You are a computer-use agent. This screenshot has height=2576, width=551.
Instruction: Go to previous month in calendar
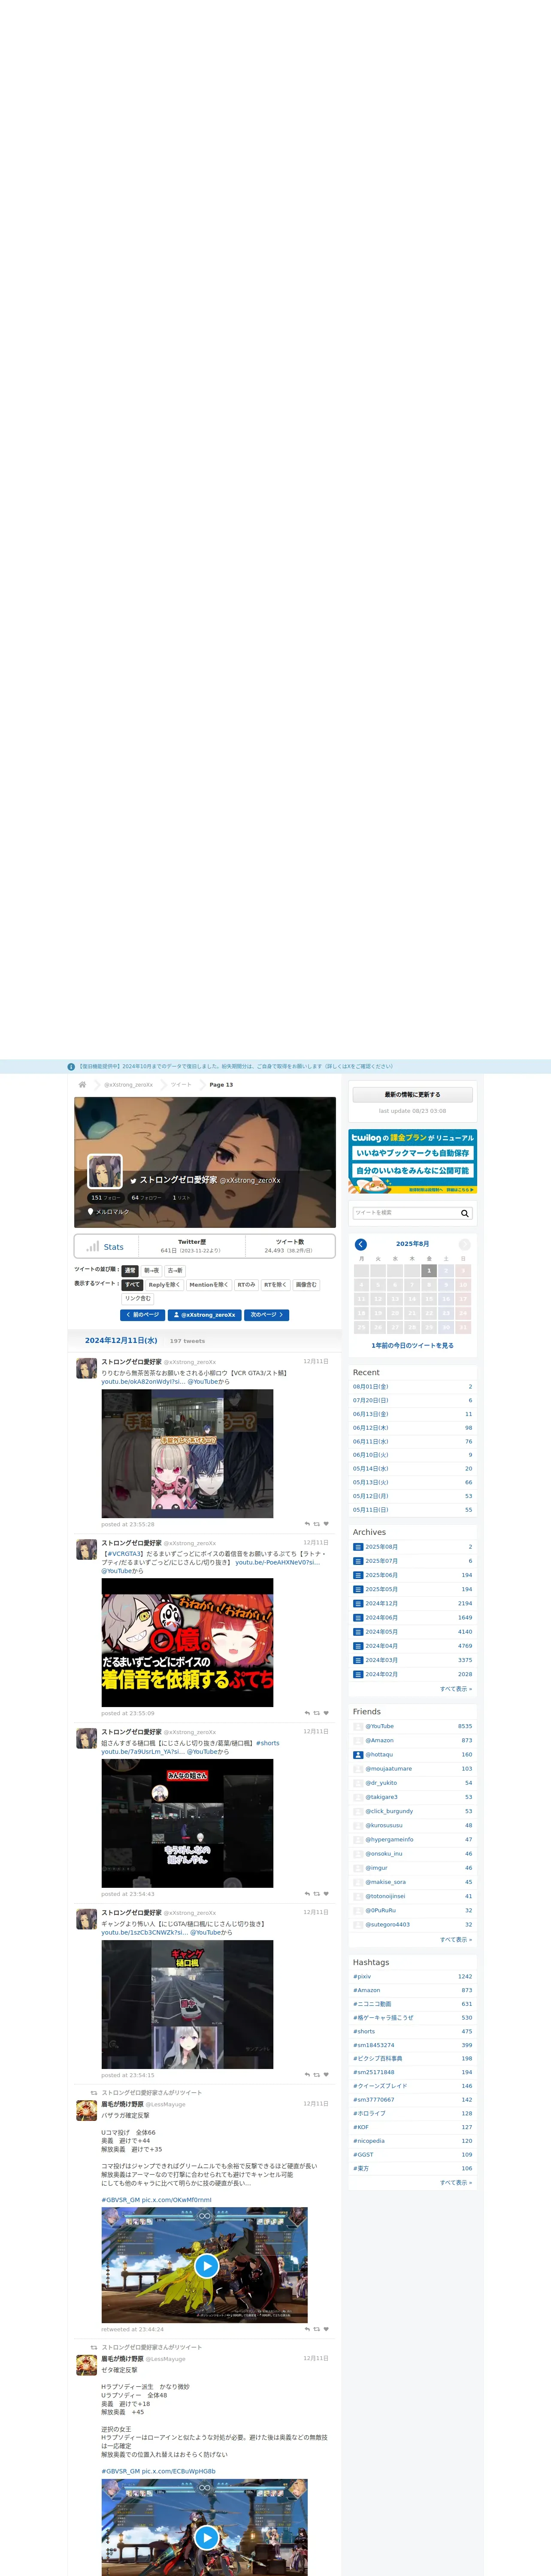click(x=361, y=1244)
